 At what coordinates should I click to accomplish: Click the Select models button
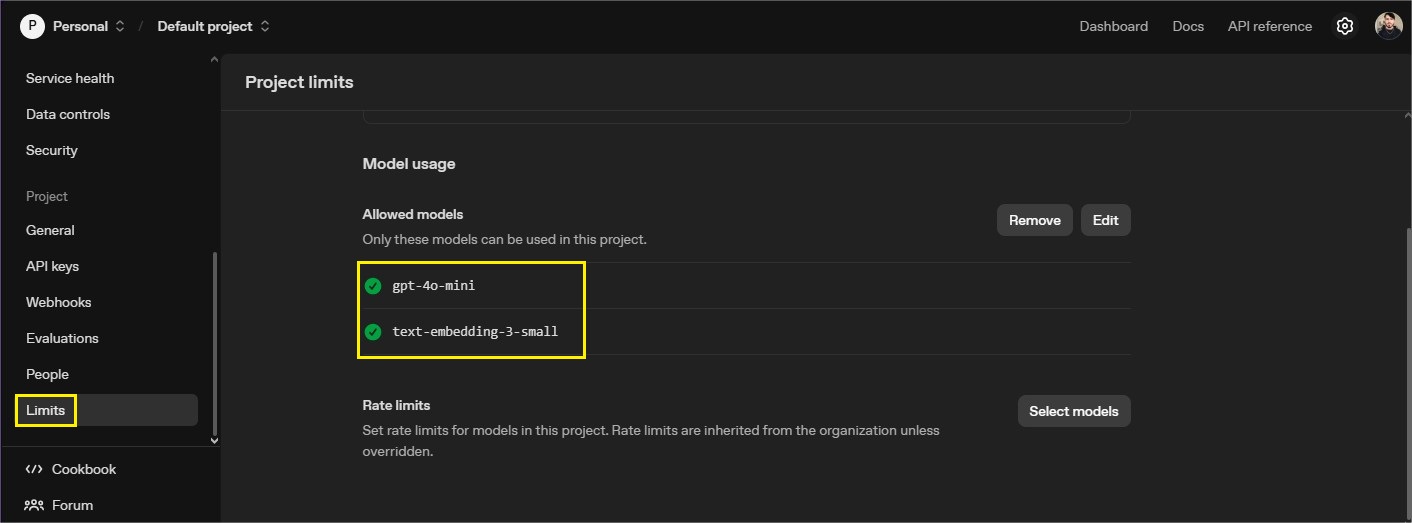click(1073, 411)
